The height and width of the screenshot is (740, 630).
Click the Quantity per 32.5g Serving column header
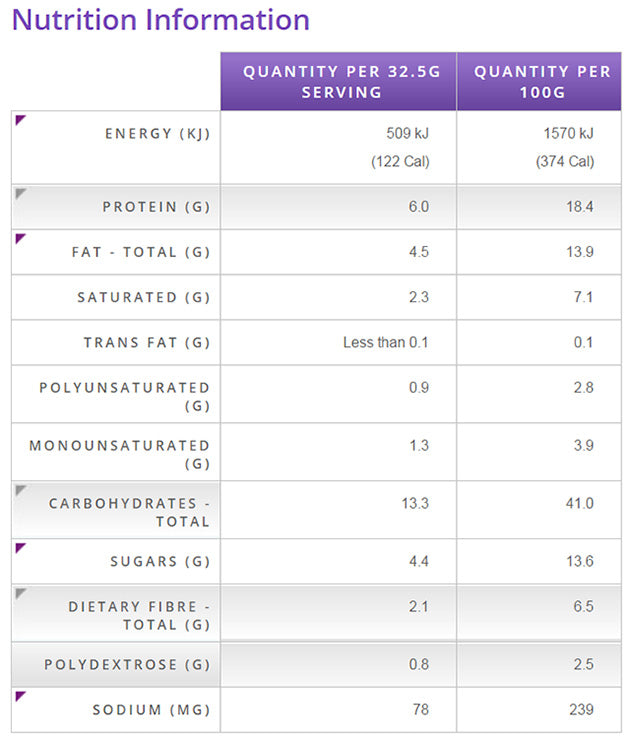[338, 81]
